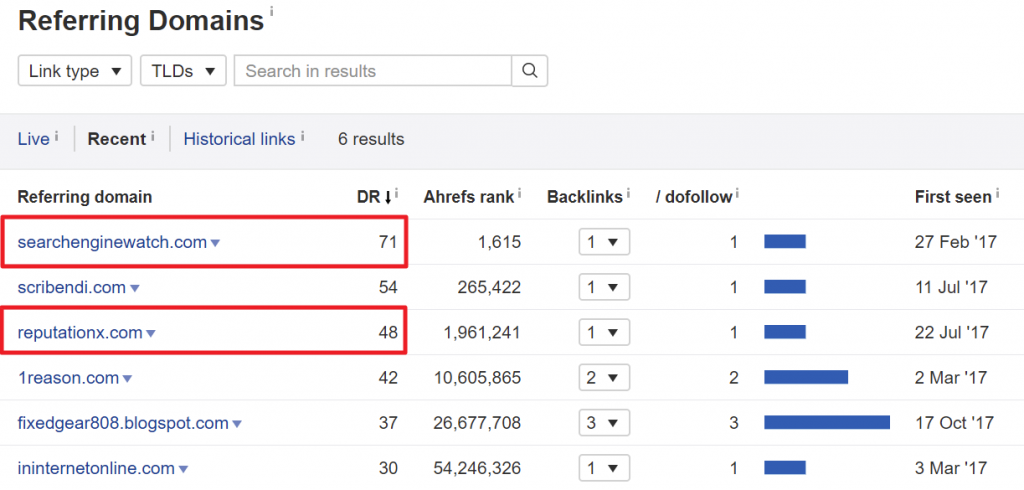The width and height of the screenshot is (1024, 490).
Task: Click the search magnifier button
Action: (530, 71)
